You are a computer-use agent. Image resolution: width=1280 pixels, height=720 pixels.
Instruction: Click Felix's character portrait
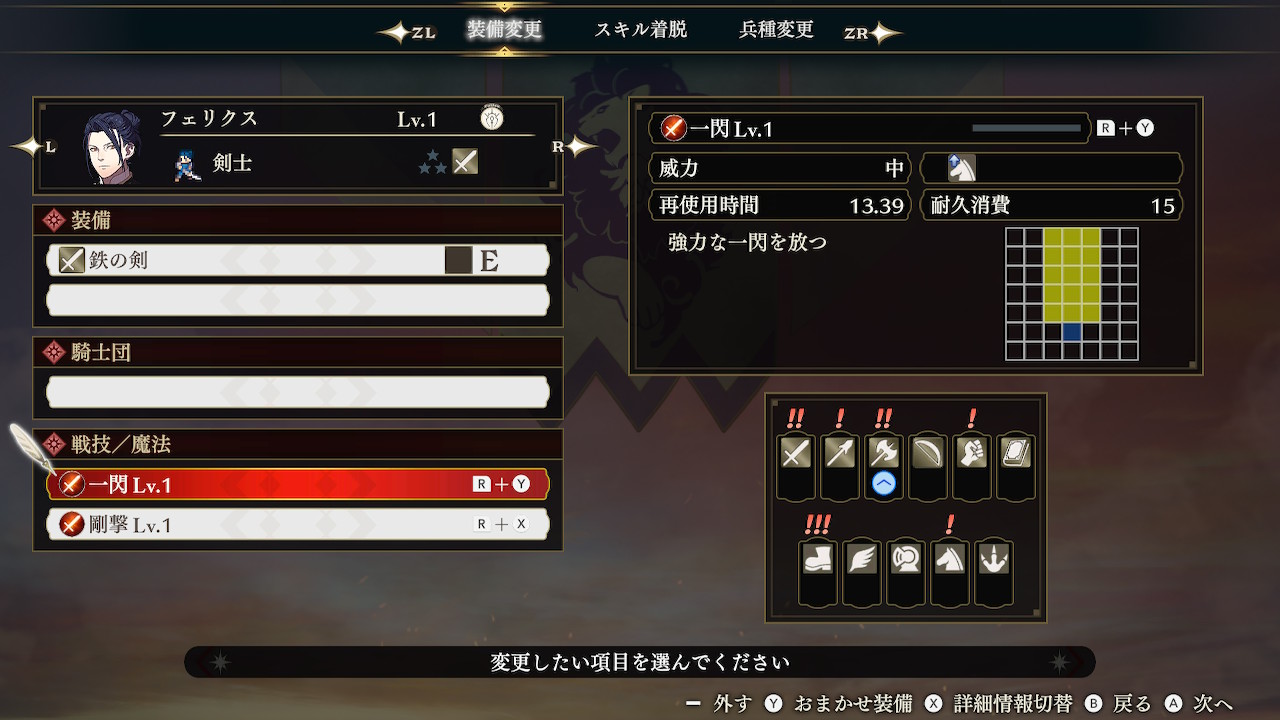pos(111,147)
